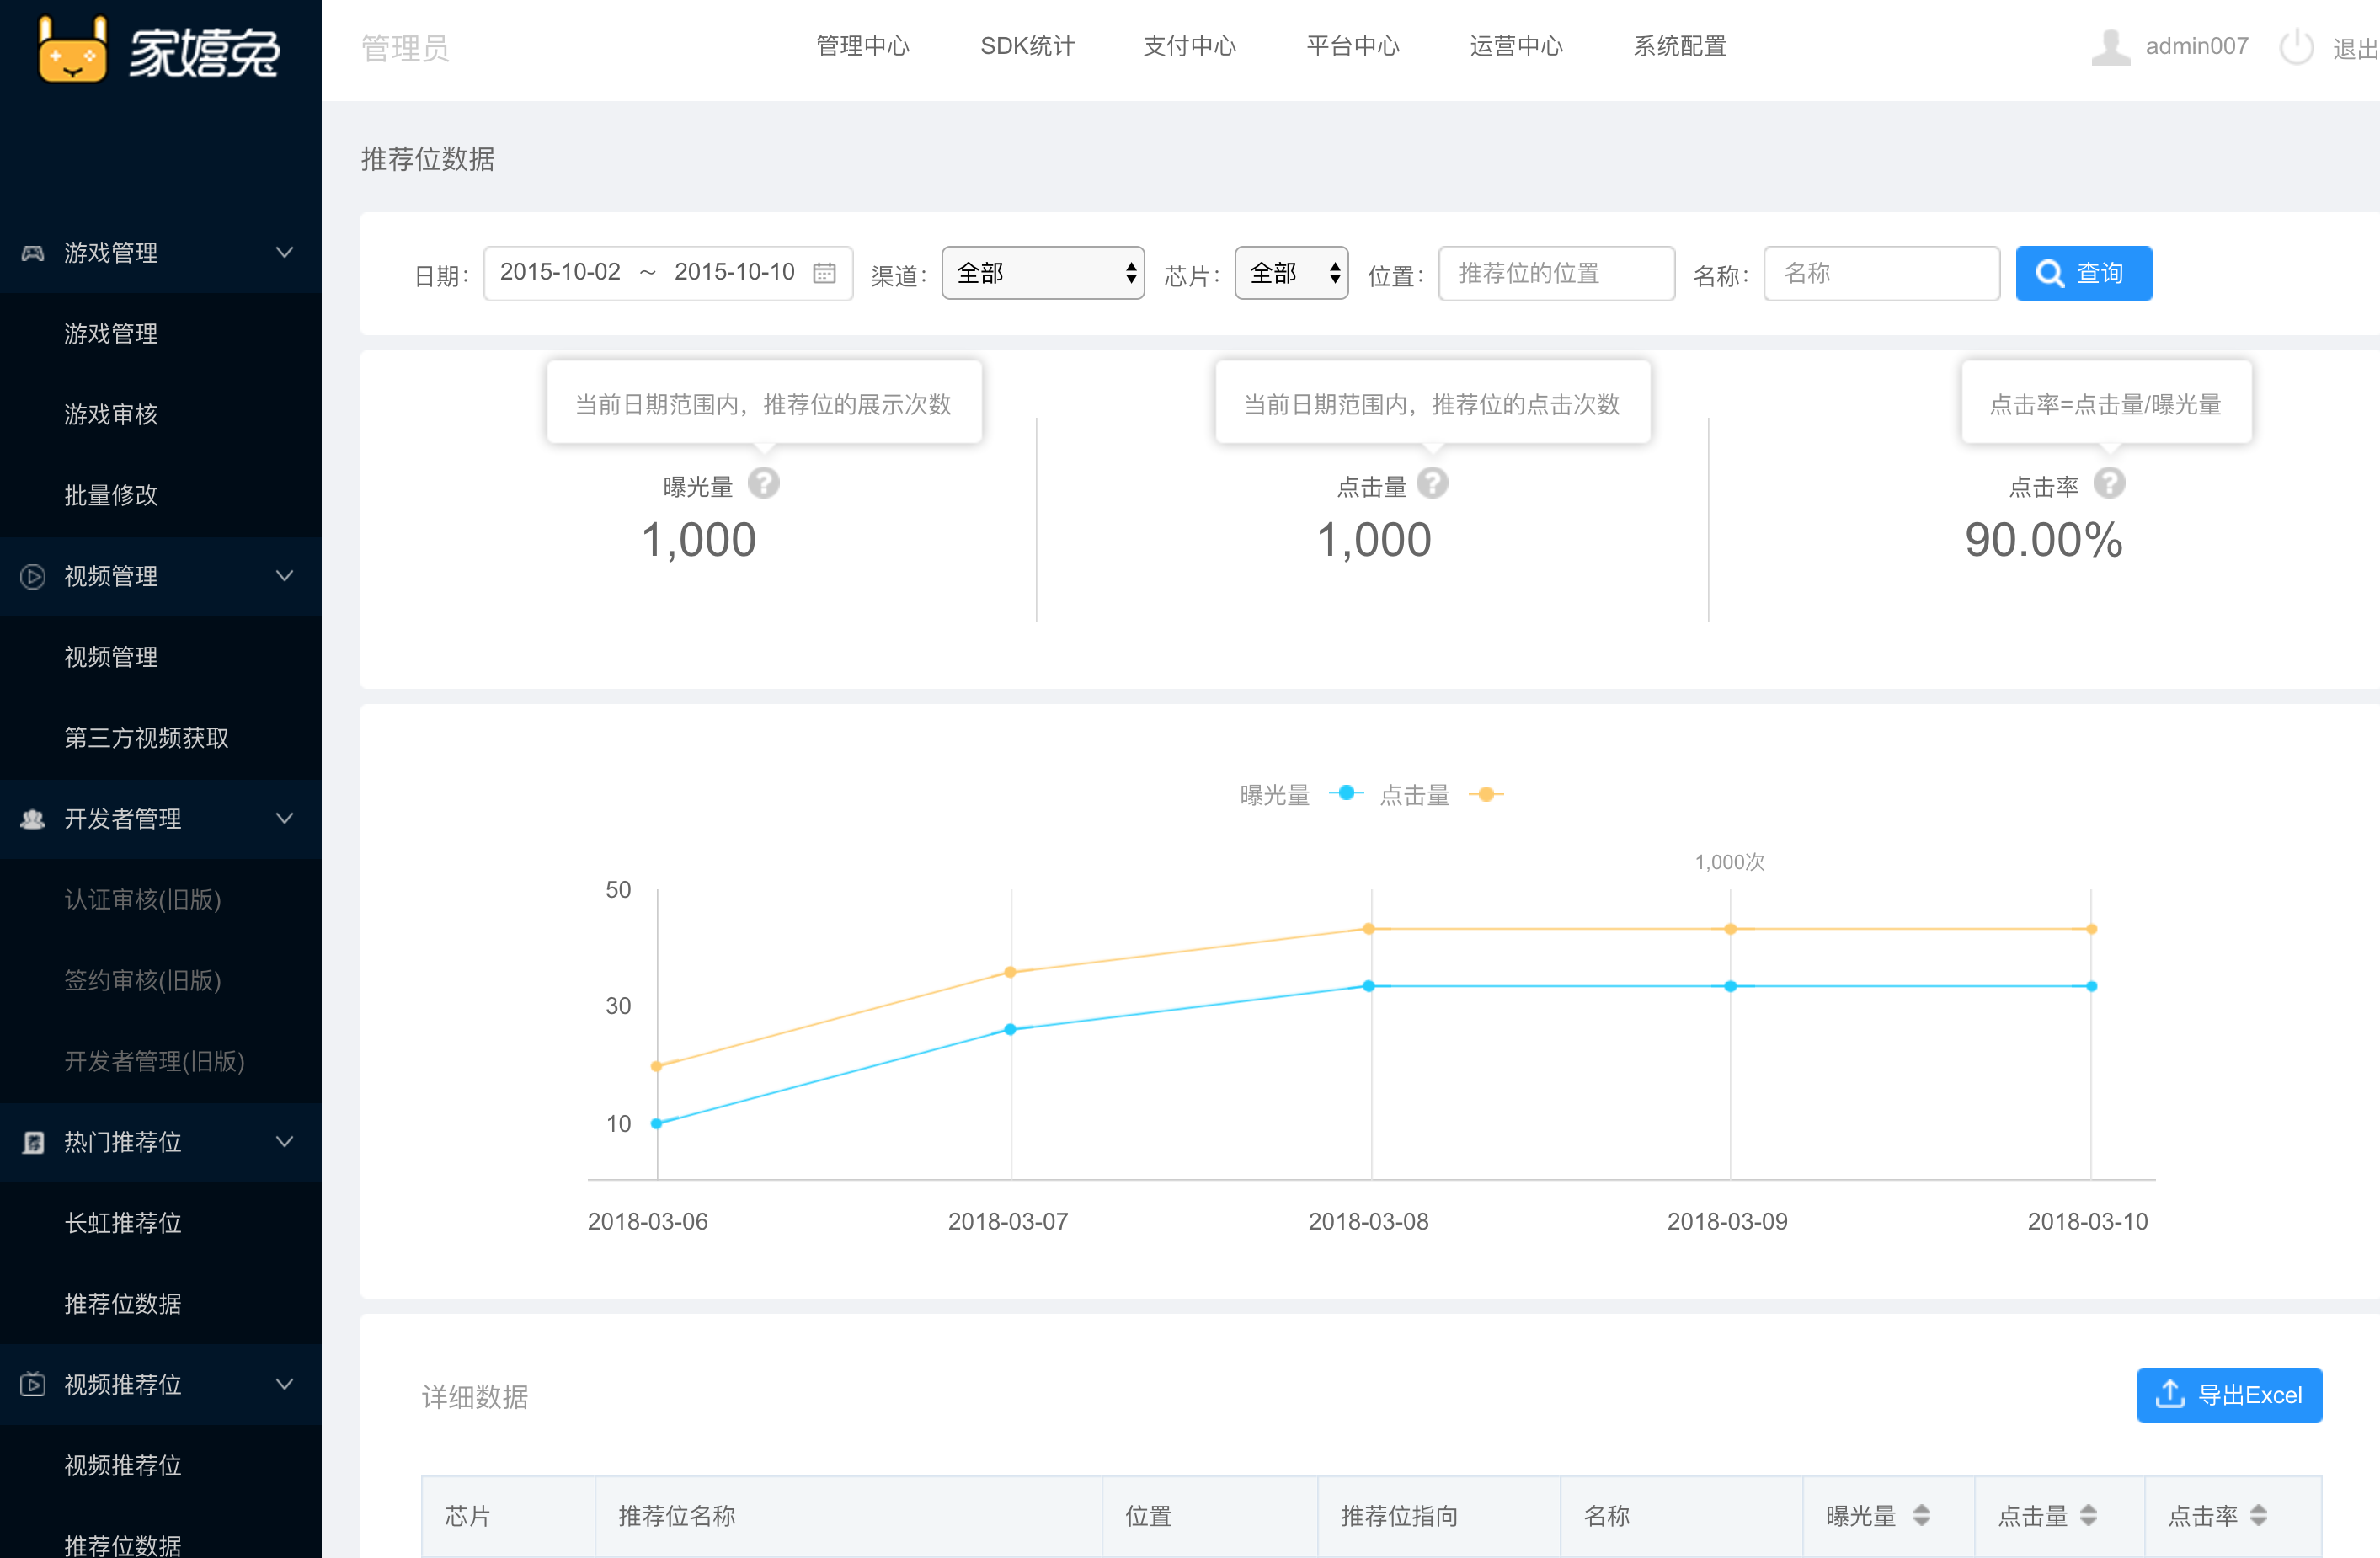Click the gamepad icon beside 游戏管理
The image size is (2380, 1558).
pyautogui.click(x=33, y=253)
